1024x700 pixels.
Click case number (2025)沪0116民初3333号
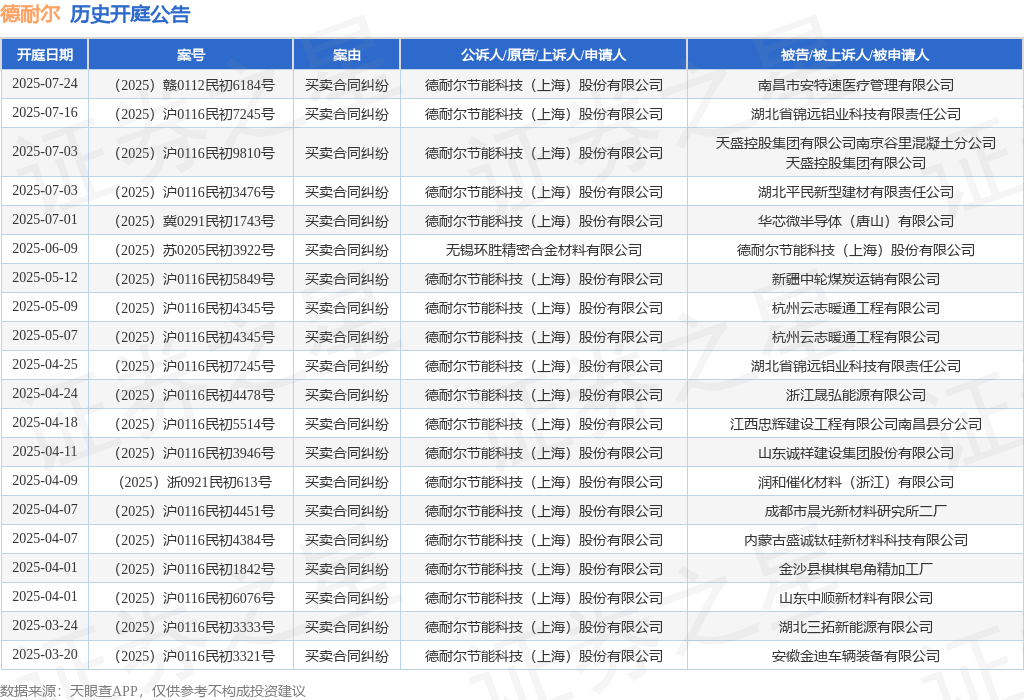tap(194, 627)
